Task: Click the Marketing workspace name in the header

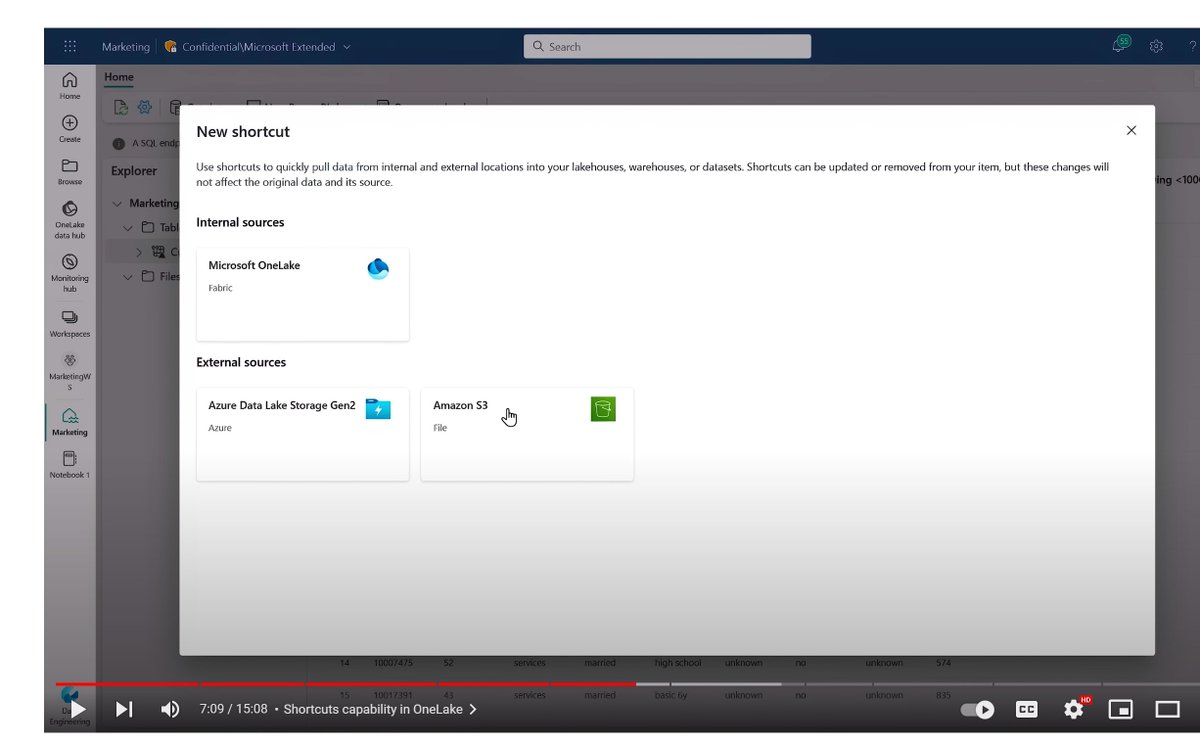Action: point(125,46)
